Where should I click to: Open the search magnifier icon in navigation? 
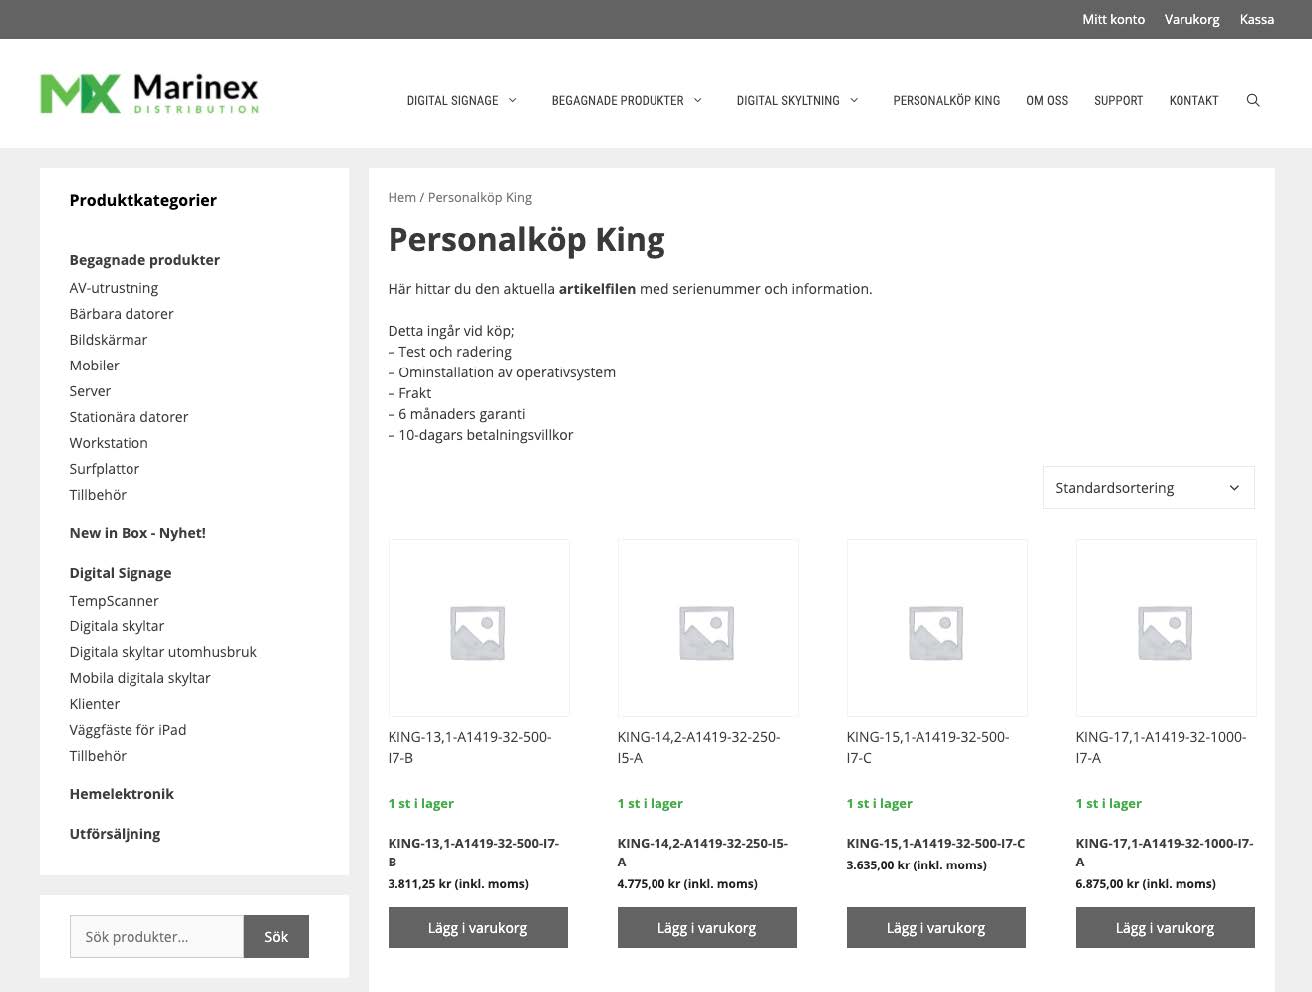tap(1253, 100)
